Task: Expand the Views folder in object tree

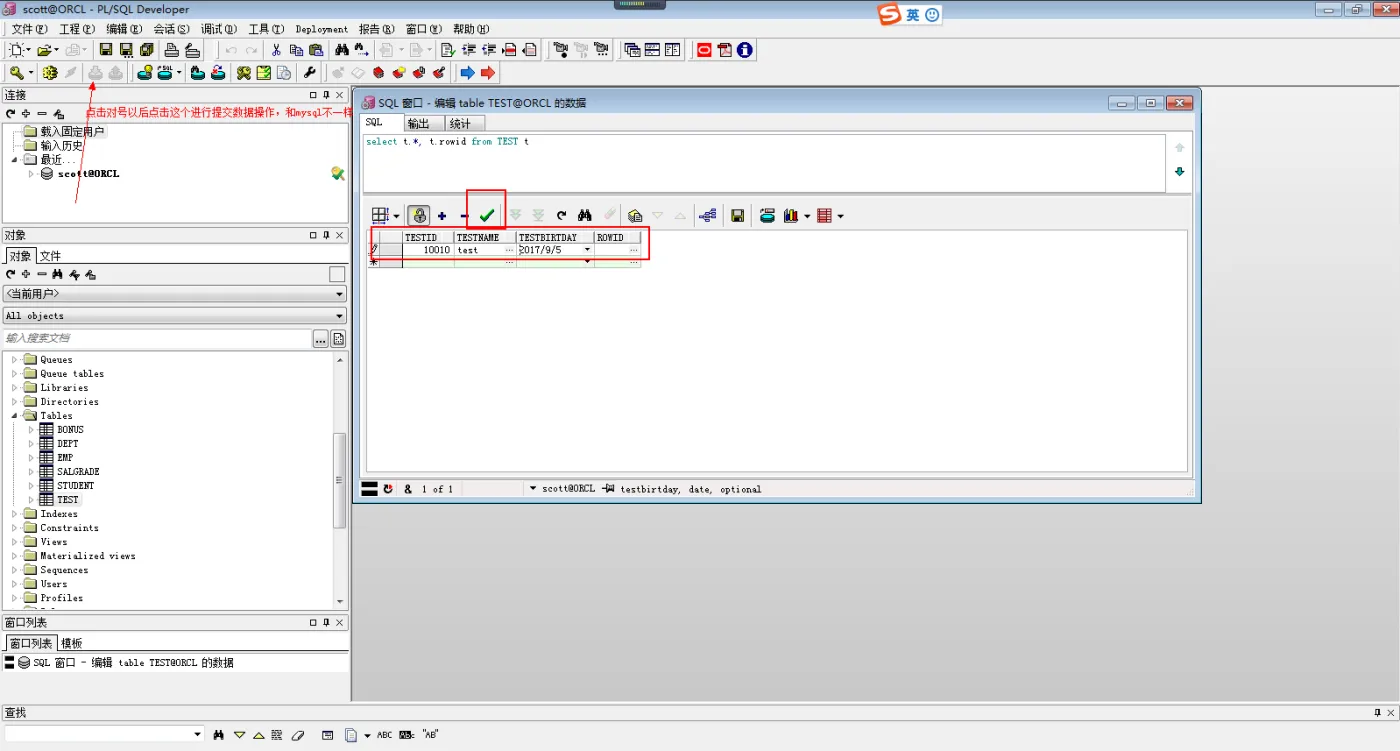Action: (15, 542)
